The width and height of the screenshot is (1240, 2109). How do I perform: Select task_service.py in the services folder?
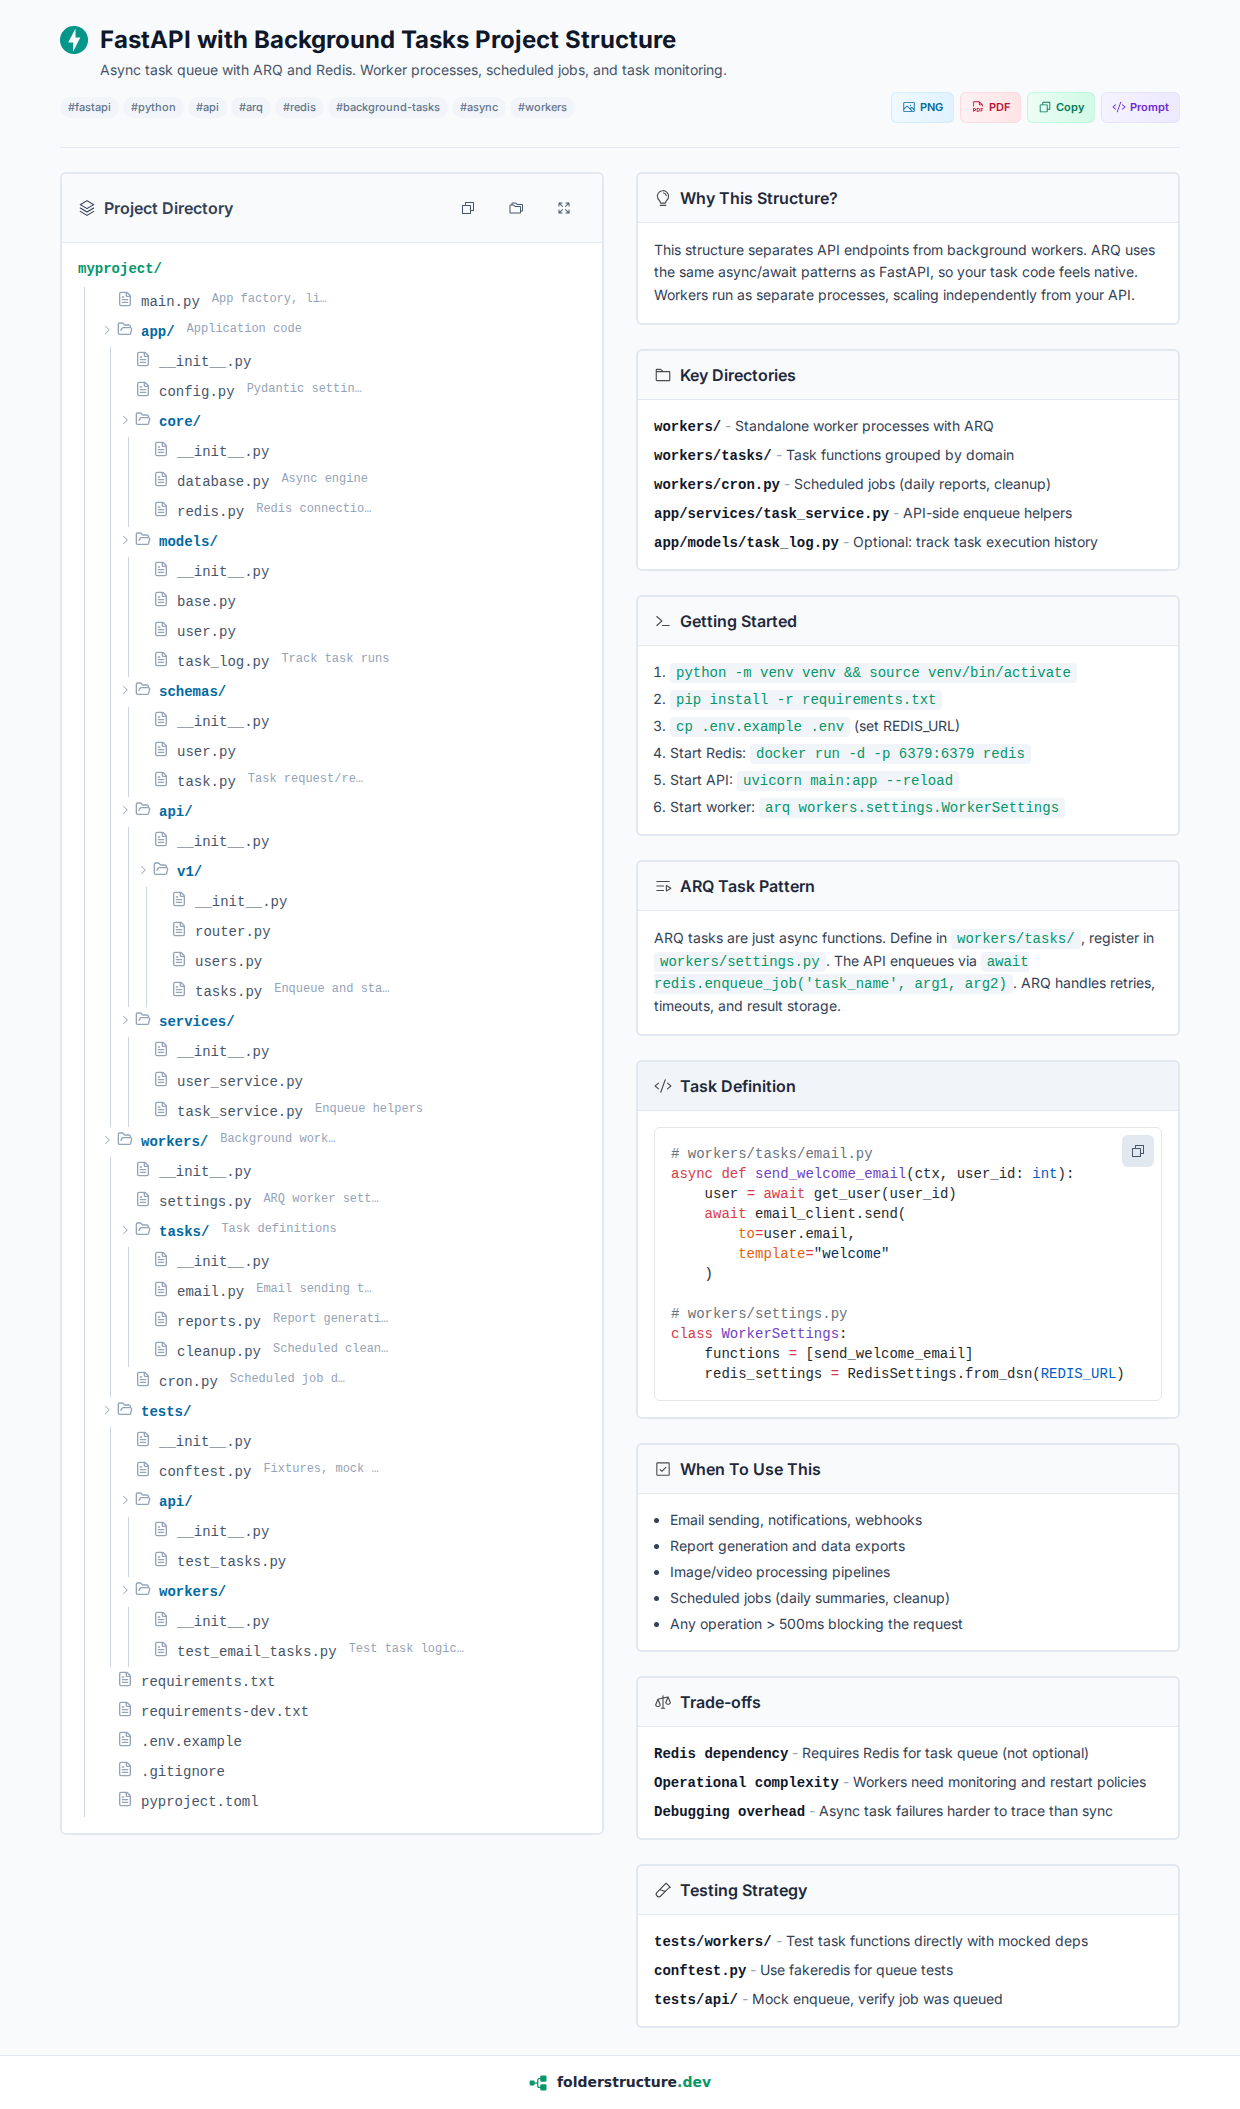tap(239, 1111)
